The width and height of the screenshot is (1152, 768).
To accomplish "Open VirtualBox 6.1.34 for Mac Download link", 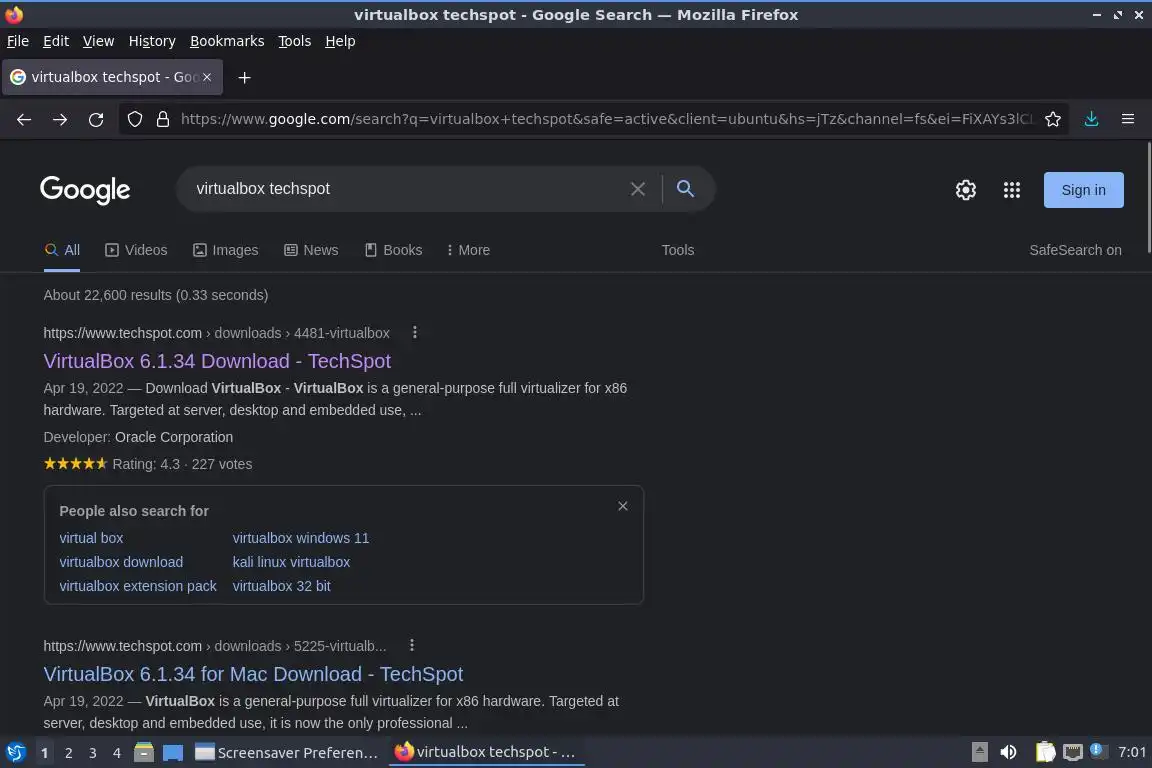I will 253,674.
